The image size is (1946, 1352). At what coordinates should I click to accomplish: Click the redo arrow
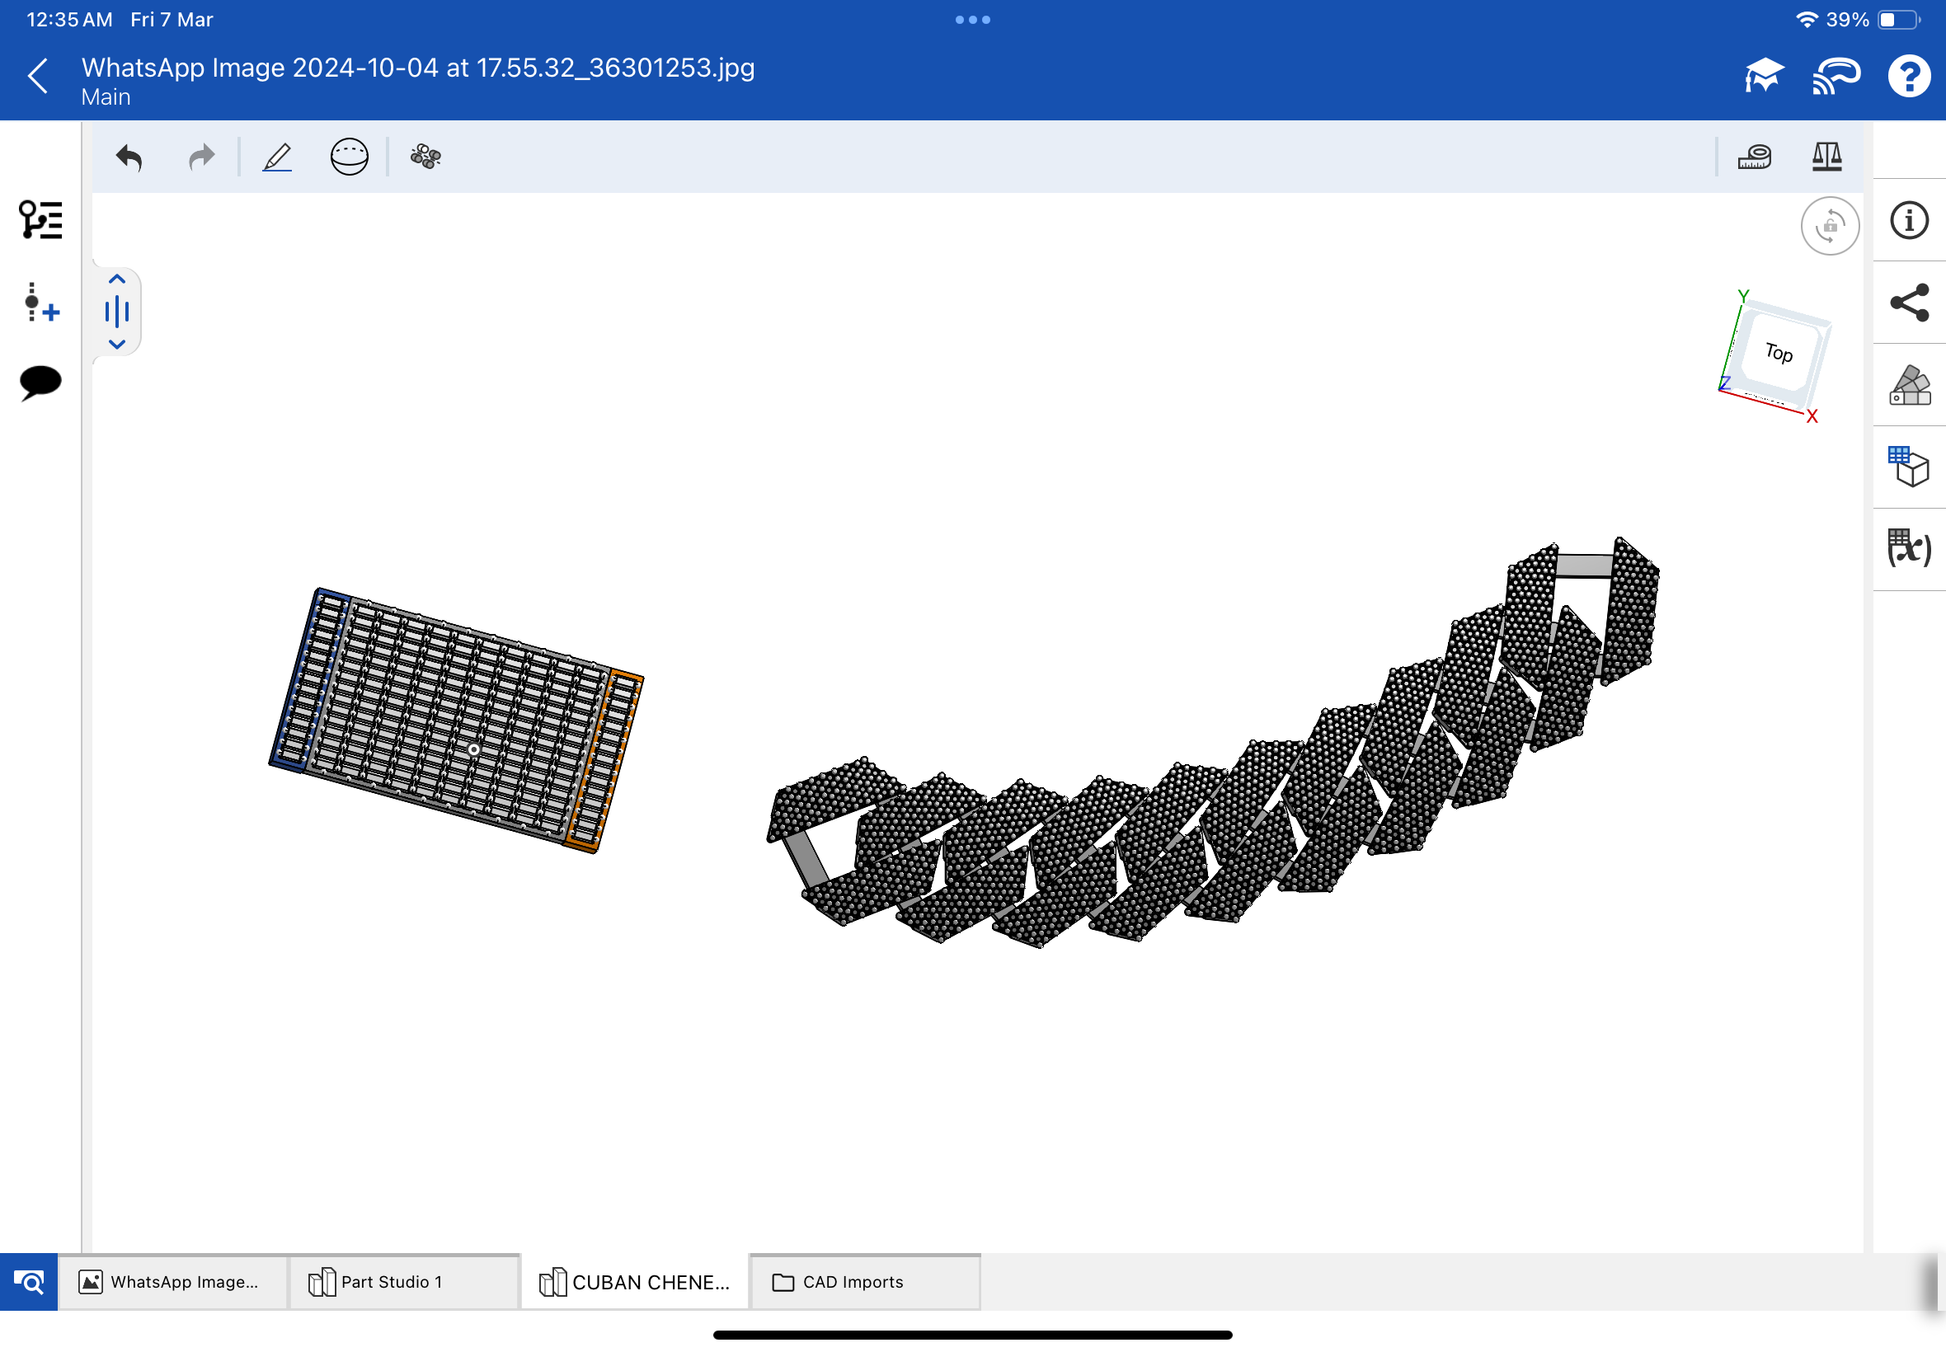point(201,157)
